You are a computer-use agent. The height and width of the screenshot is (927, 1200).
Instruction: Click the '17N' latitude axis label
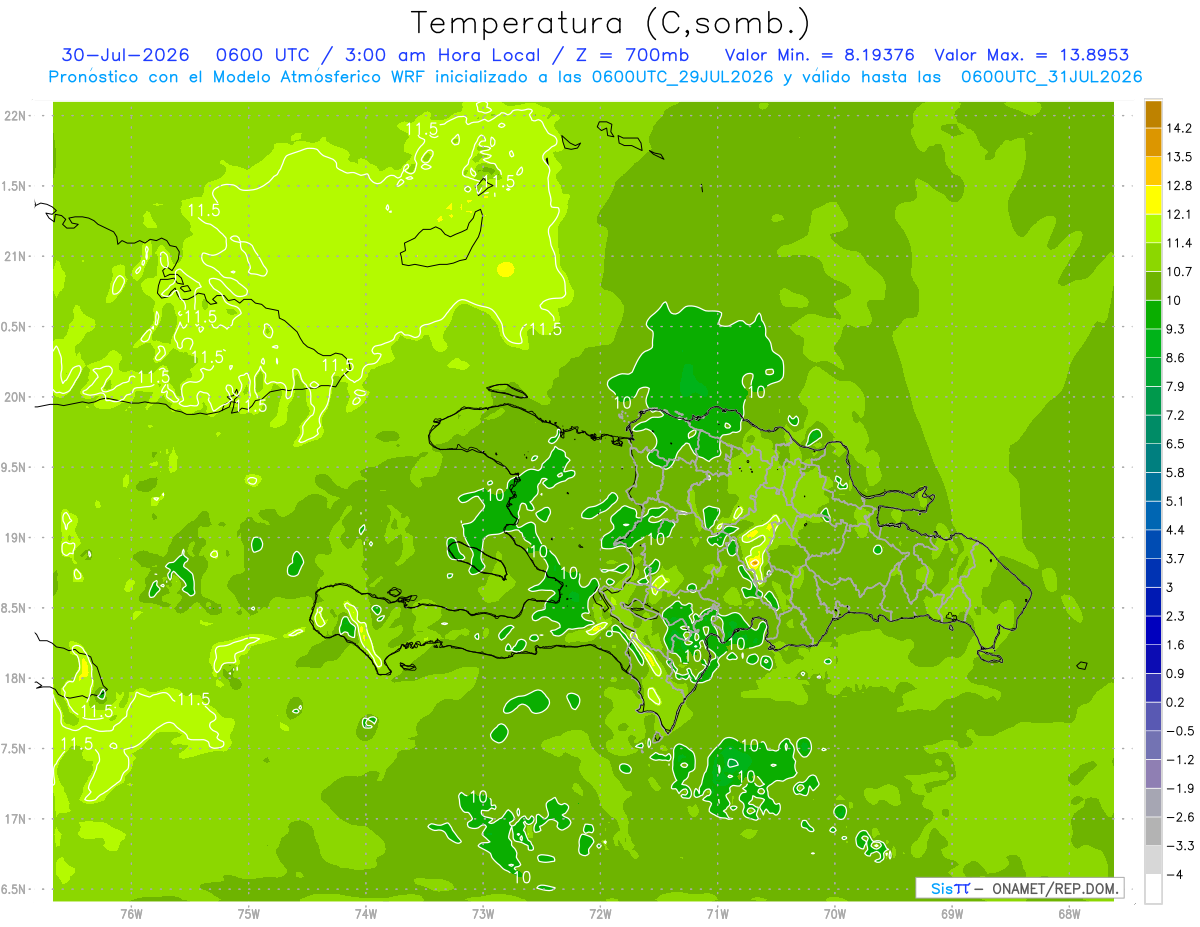coord(15,819)
